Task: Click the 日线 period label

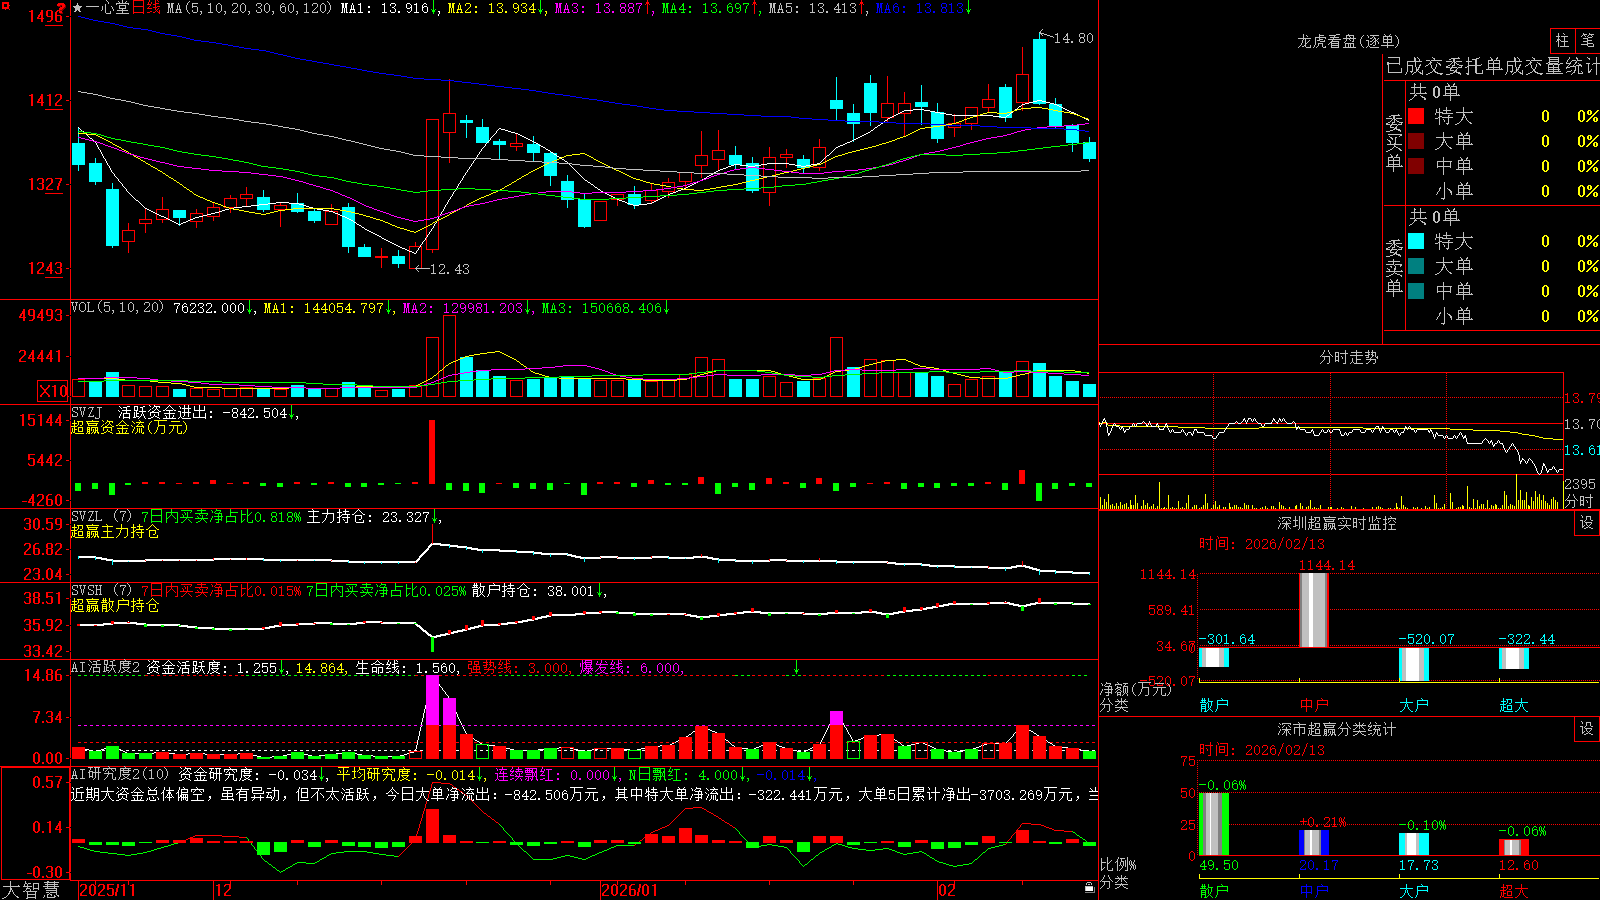Action: pos(146,8)
